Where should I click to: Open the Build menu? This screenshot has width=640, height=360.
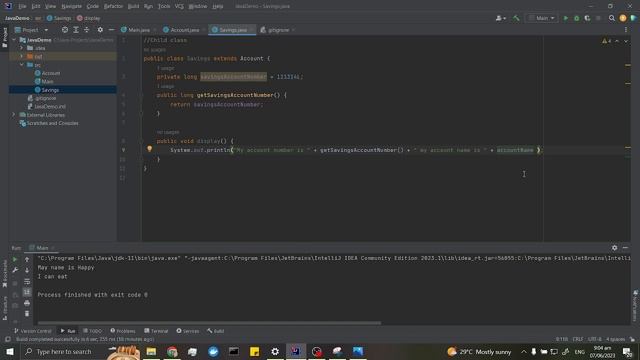(133, 6)
